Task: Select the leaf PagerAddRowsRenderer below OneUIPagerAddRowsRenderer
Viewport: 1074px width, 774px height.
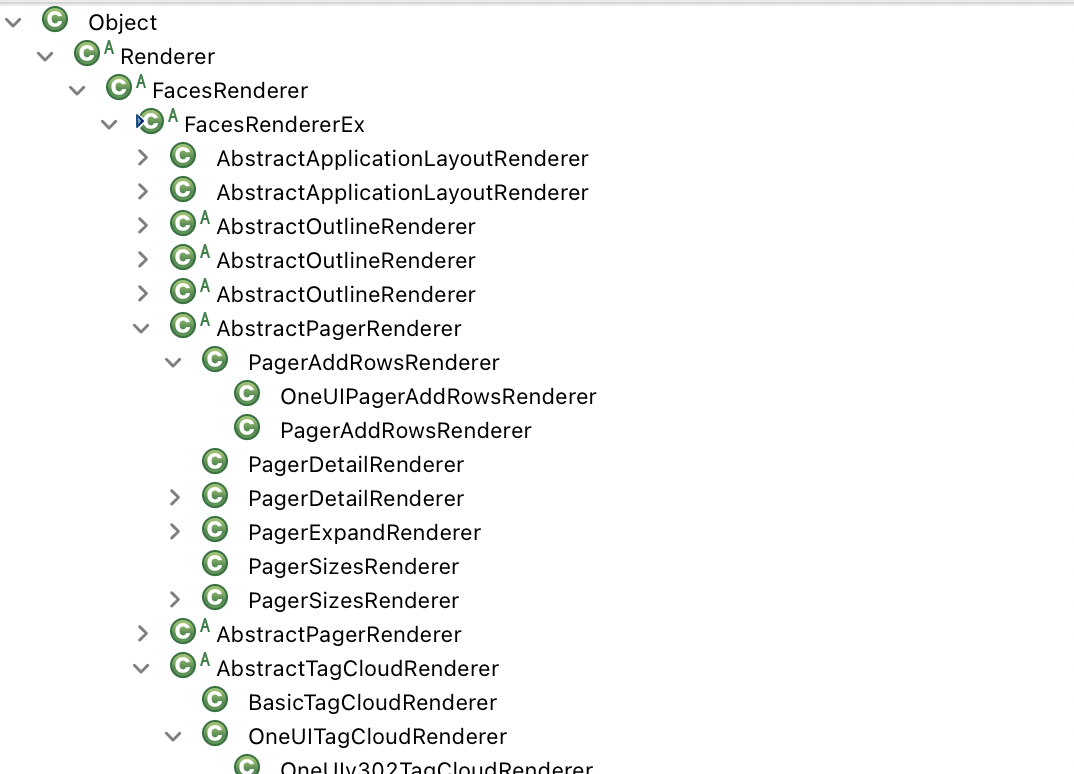Action: click(405, 431)
